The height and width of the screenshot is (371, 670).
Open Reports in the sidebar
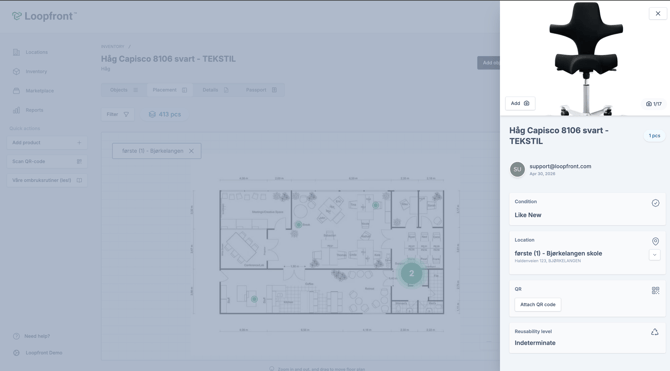click(34, 110)
